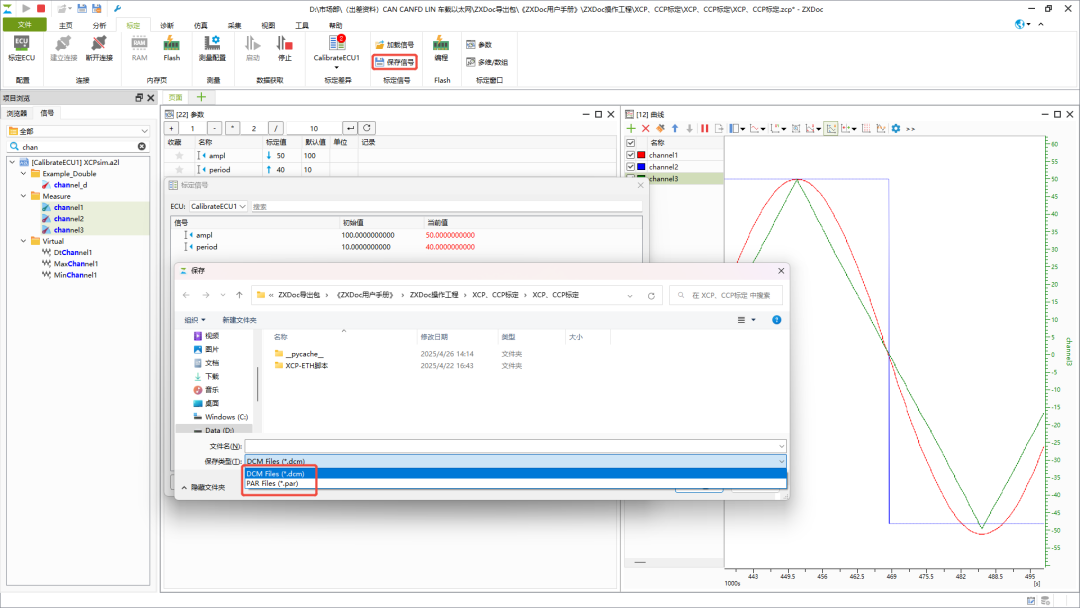1080x608 pixels.
Task: Click the 保存信号 save signal button
Action: [x=395, y=62]
